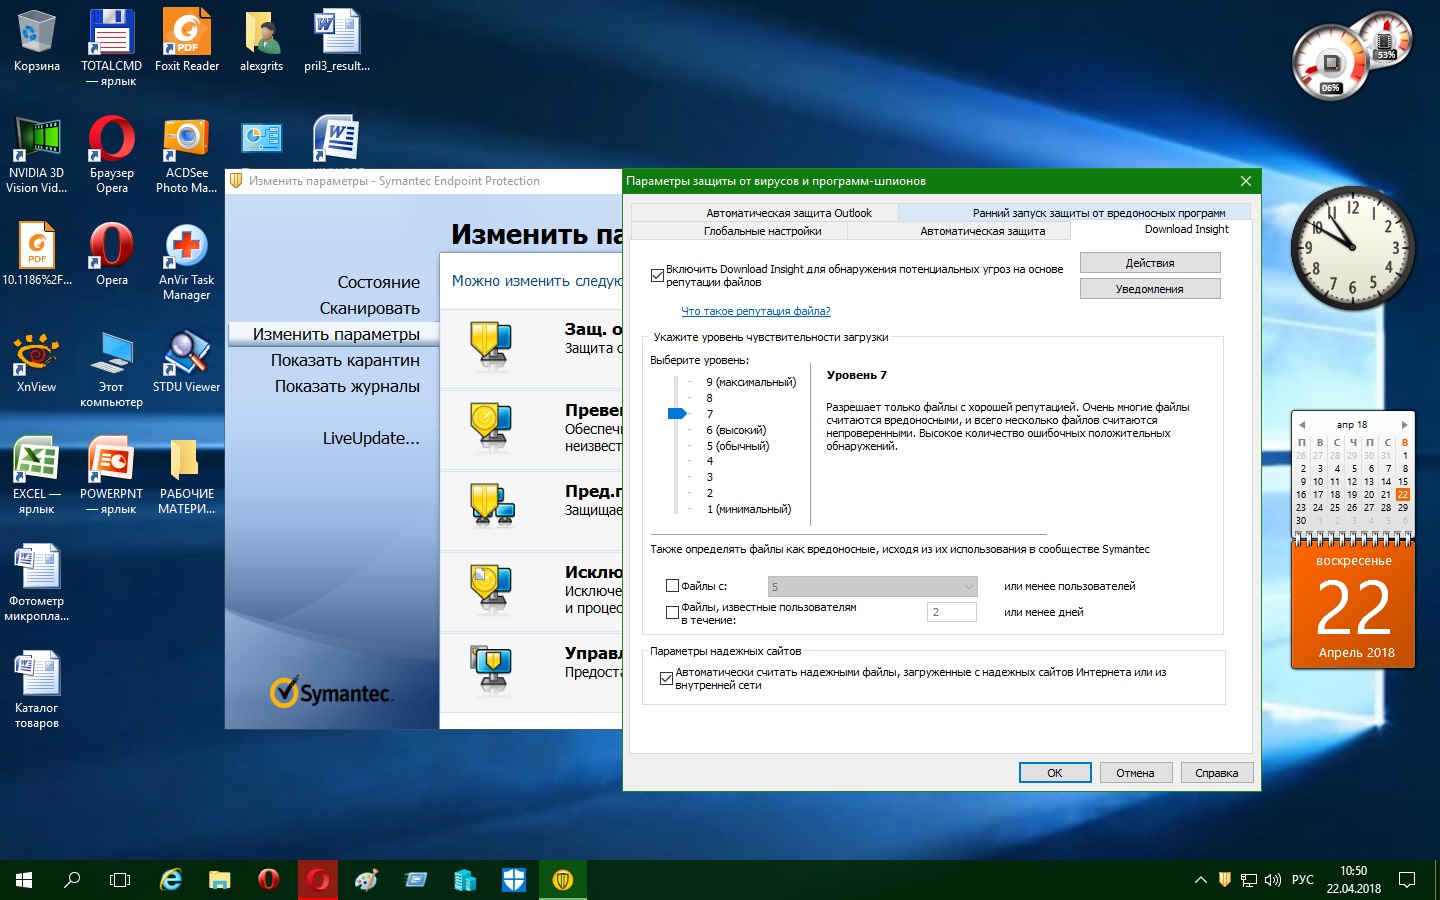1440x900 pixels.
Task: Switch to Глобальные настройки tab
Action: point(762,231)
